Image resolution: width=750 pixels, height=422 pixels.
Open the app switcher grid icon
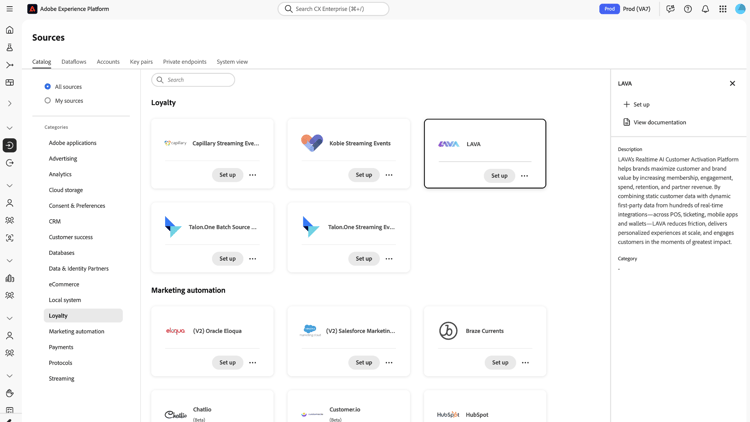(723, 9)
